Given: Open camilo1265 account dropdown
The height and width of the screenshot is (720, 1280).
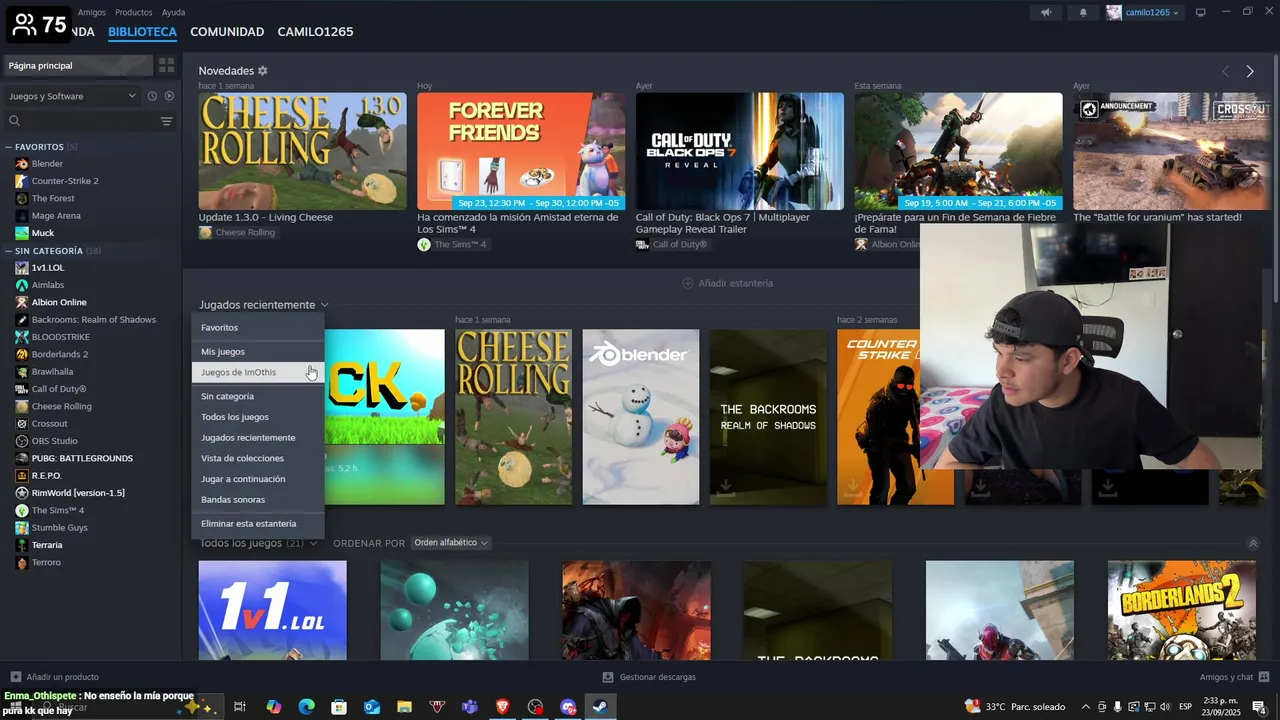Looking at the screenshot, I should tap(1144, 12).
